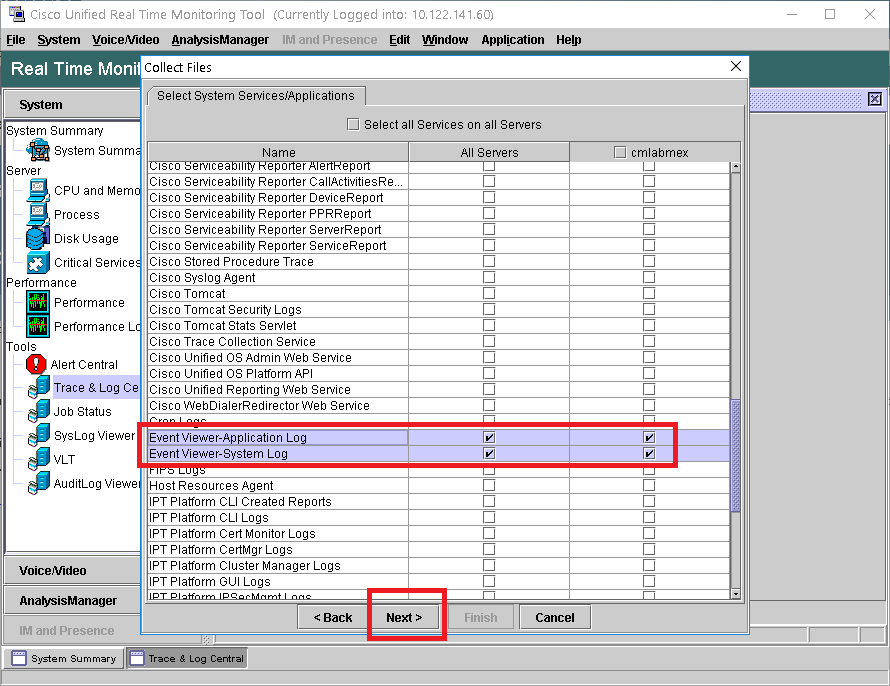Click the < Back button
The width and height of the screenshot is (890, 686).
pyautogui.click(x=333, y=617)
